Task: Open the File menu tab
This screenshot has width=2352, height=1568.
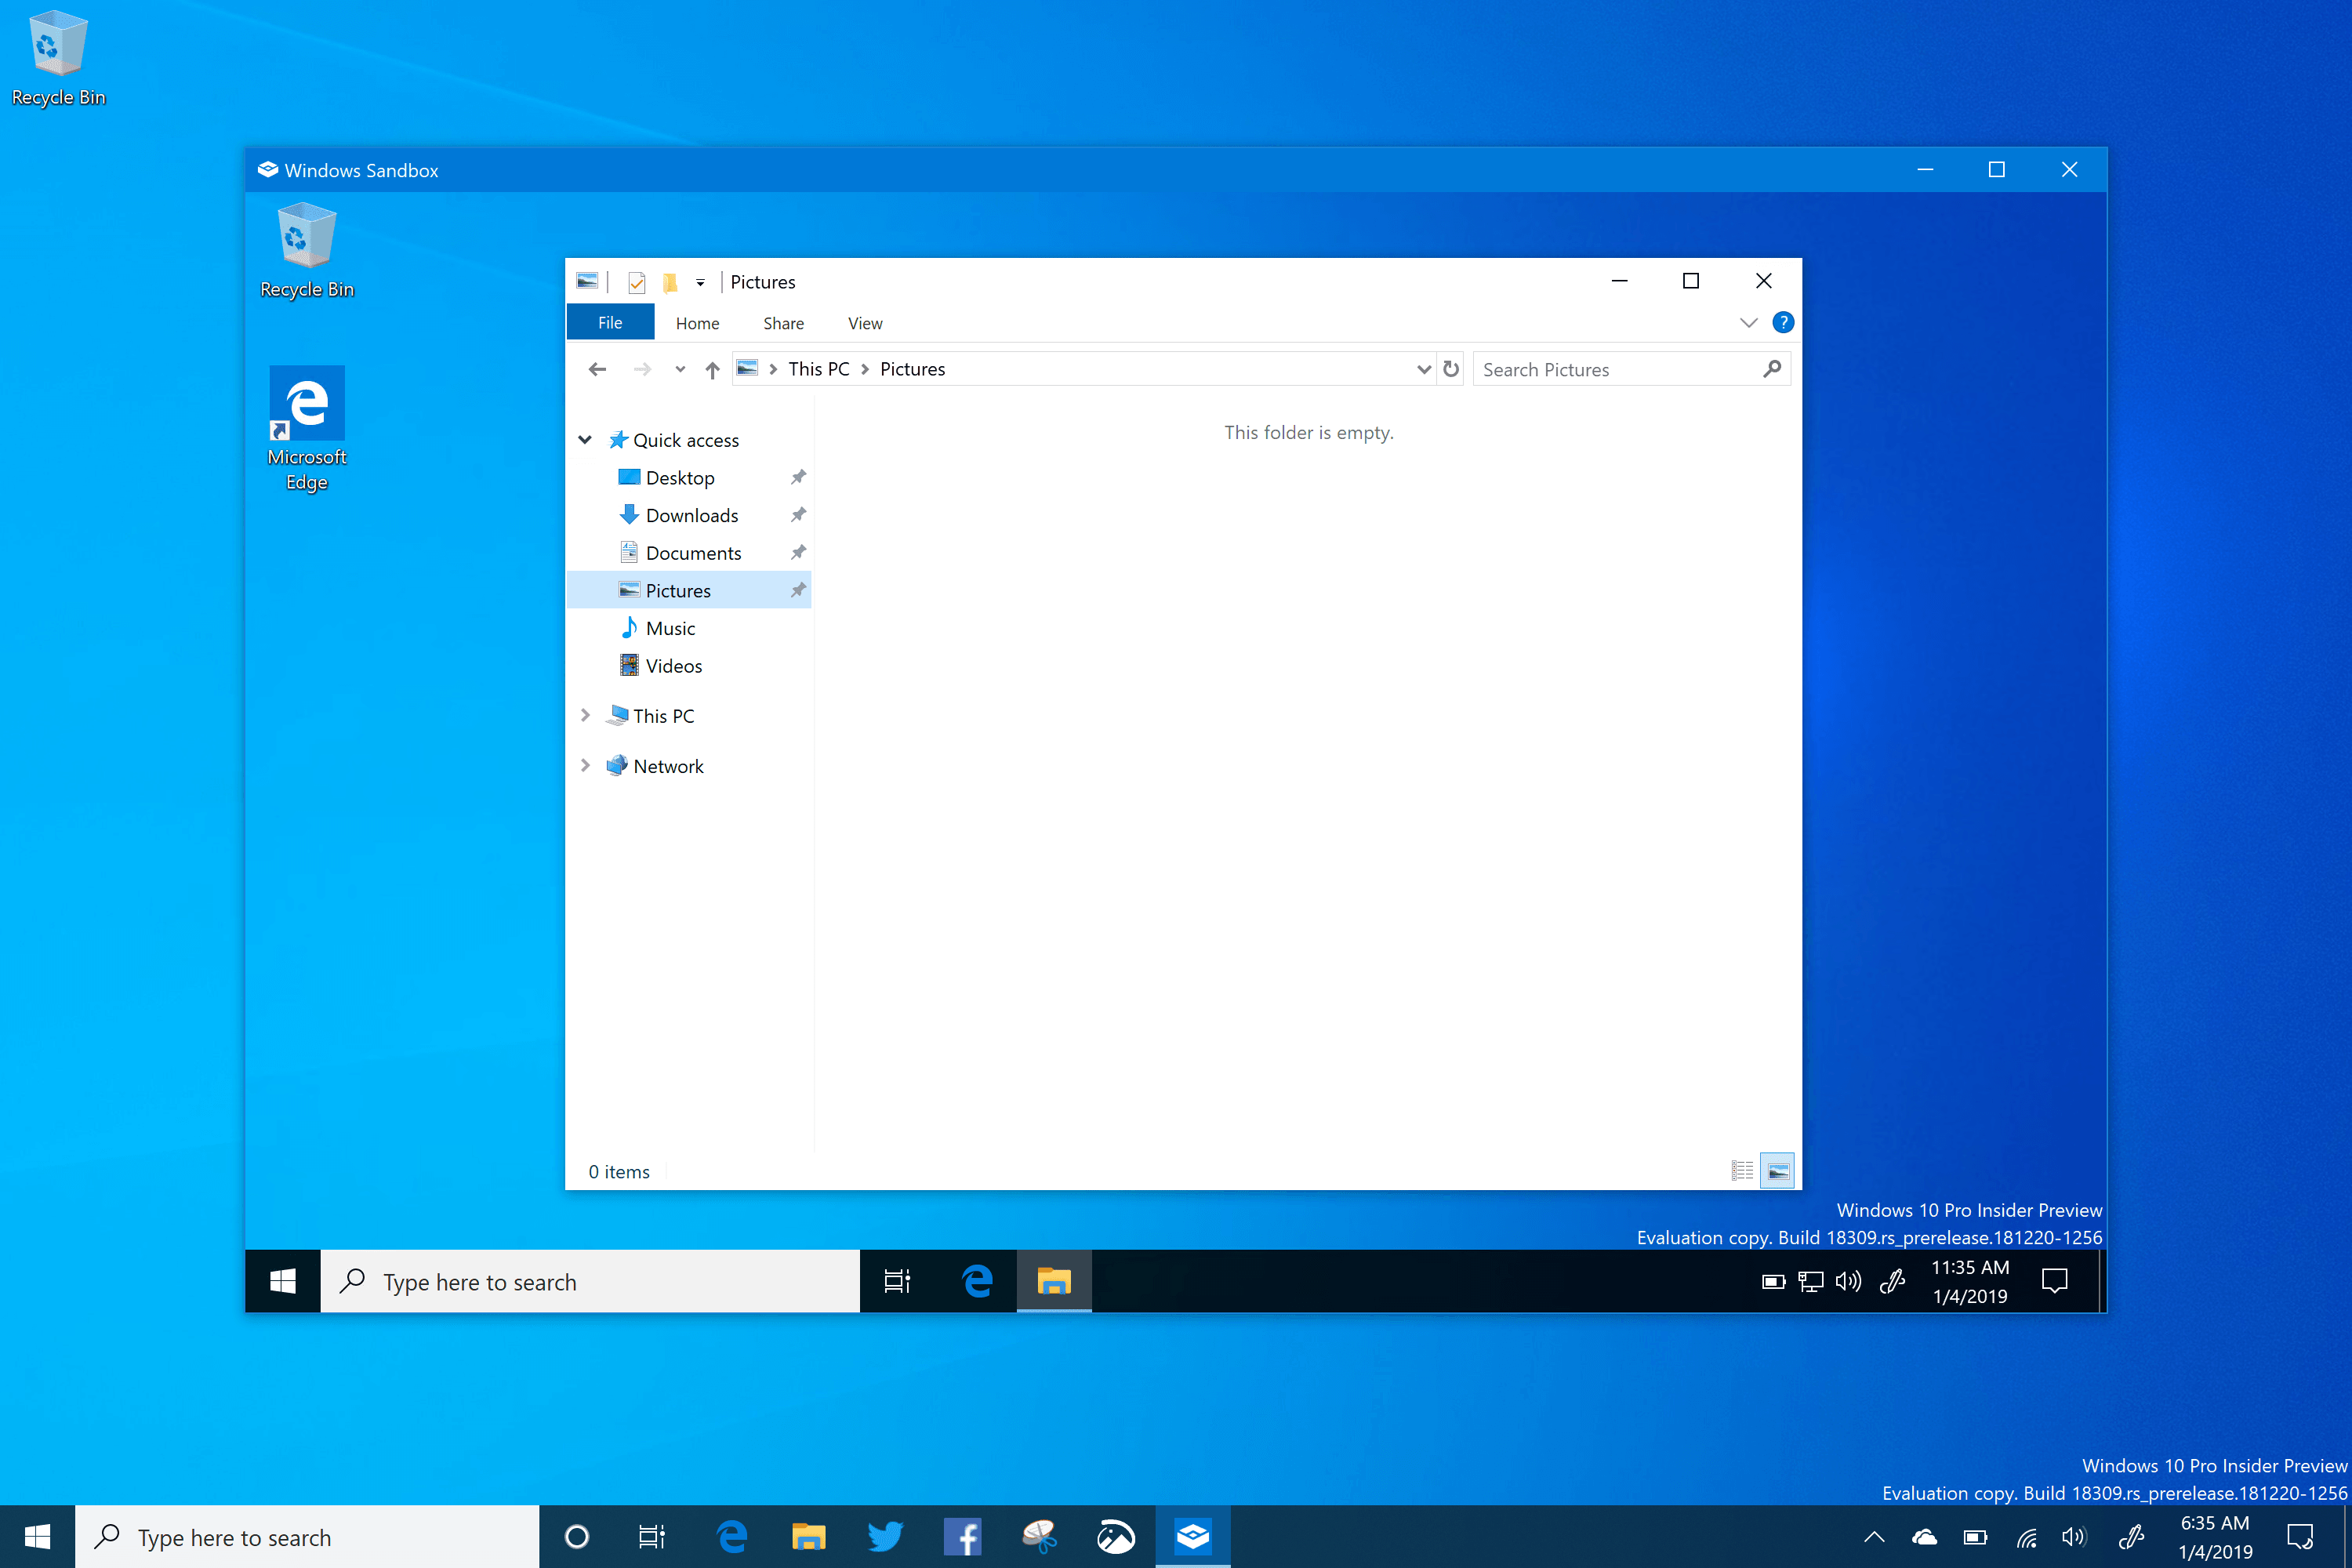Action: tap(610, 323)
